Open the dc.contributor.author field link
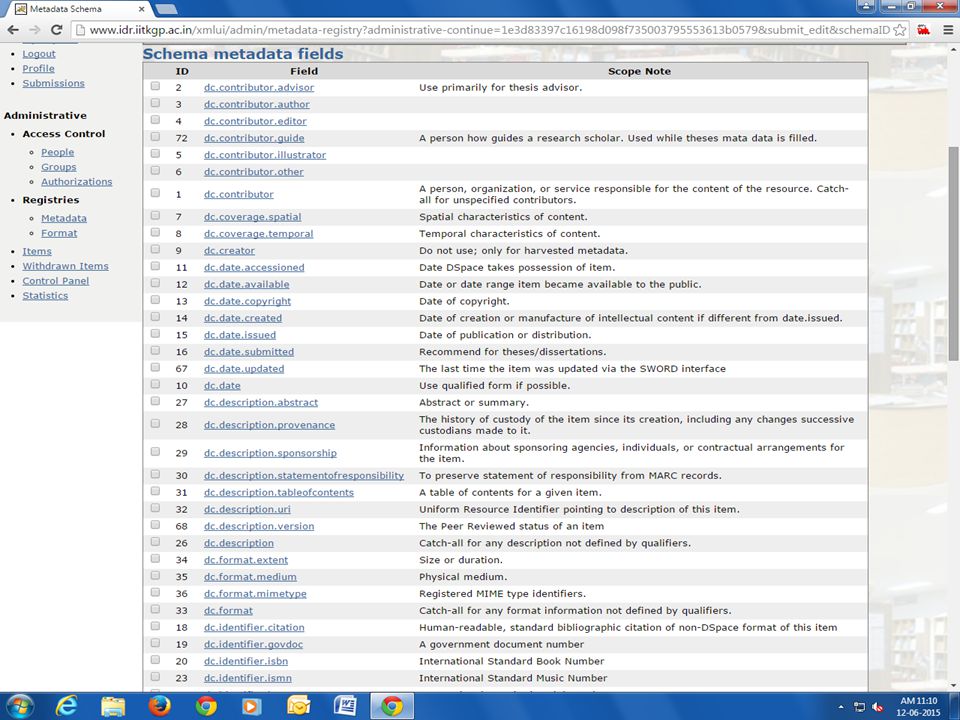 tap(257, 105)
